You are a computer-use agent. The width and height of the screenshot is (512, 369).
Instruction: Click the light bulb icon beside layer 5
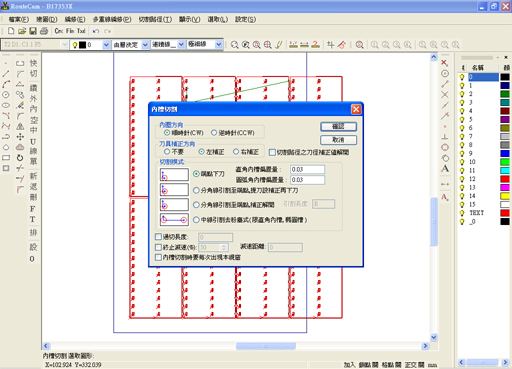(x=462, y=119)
